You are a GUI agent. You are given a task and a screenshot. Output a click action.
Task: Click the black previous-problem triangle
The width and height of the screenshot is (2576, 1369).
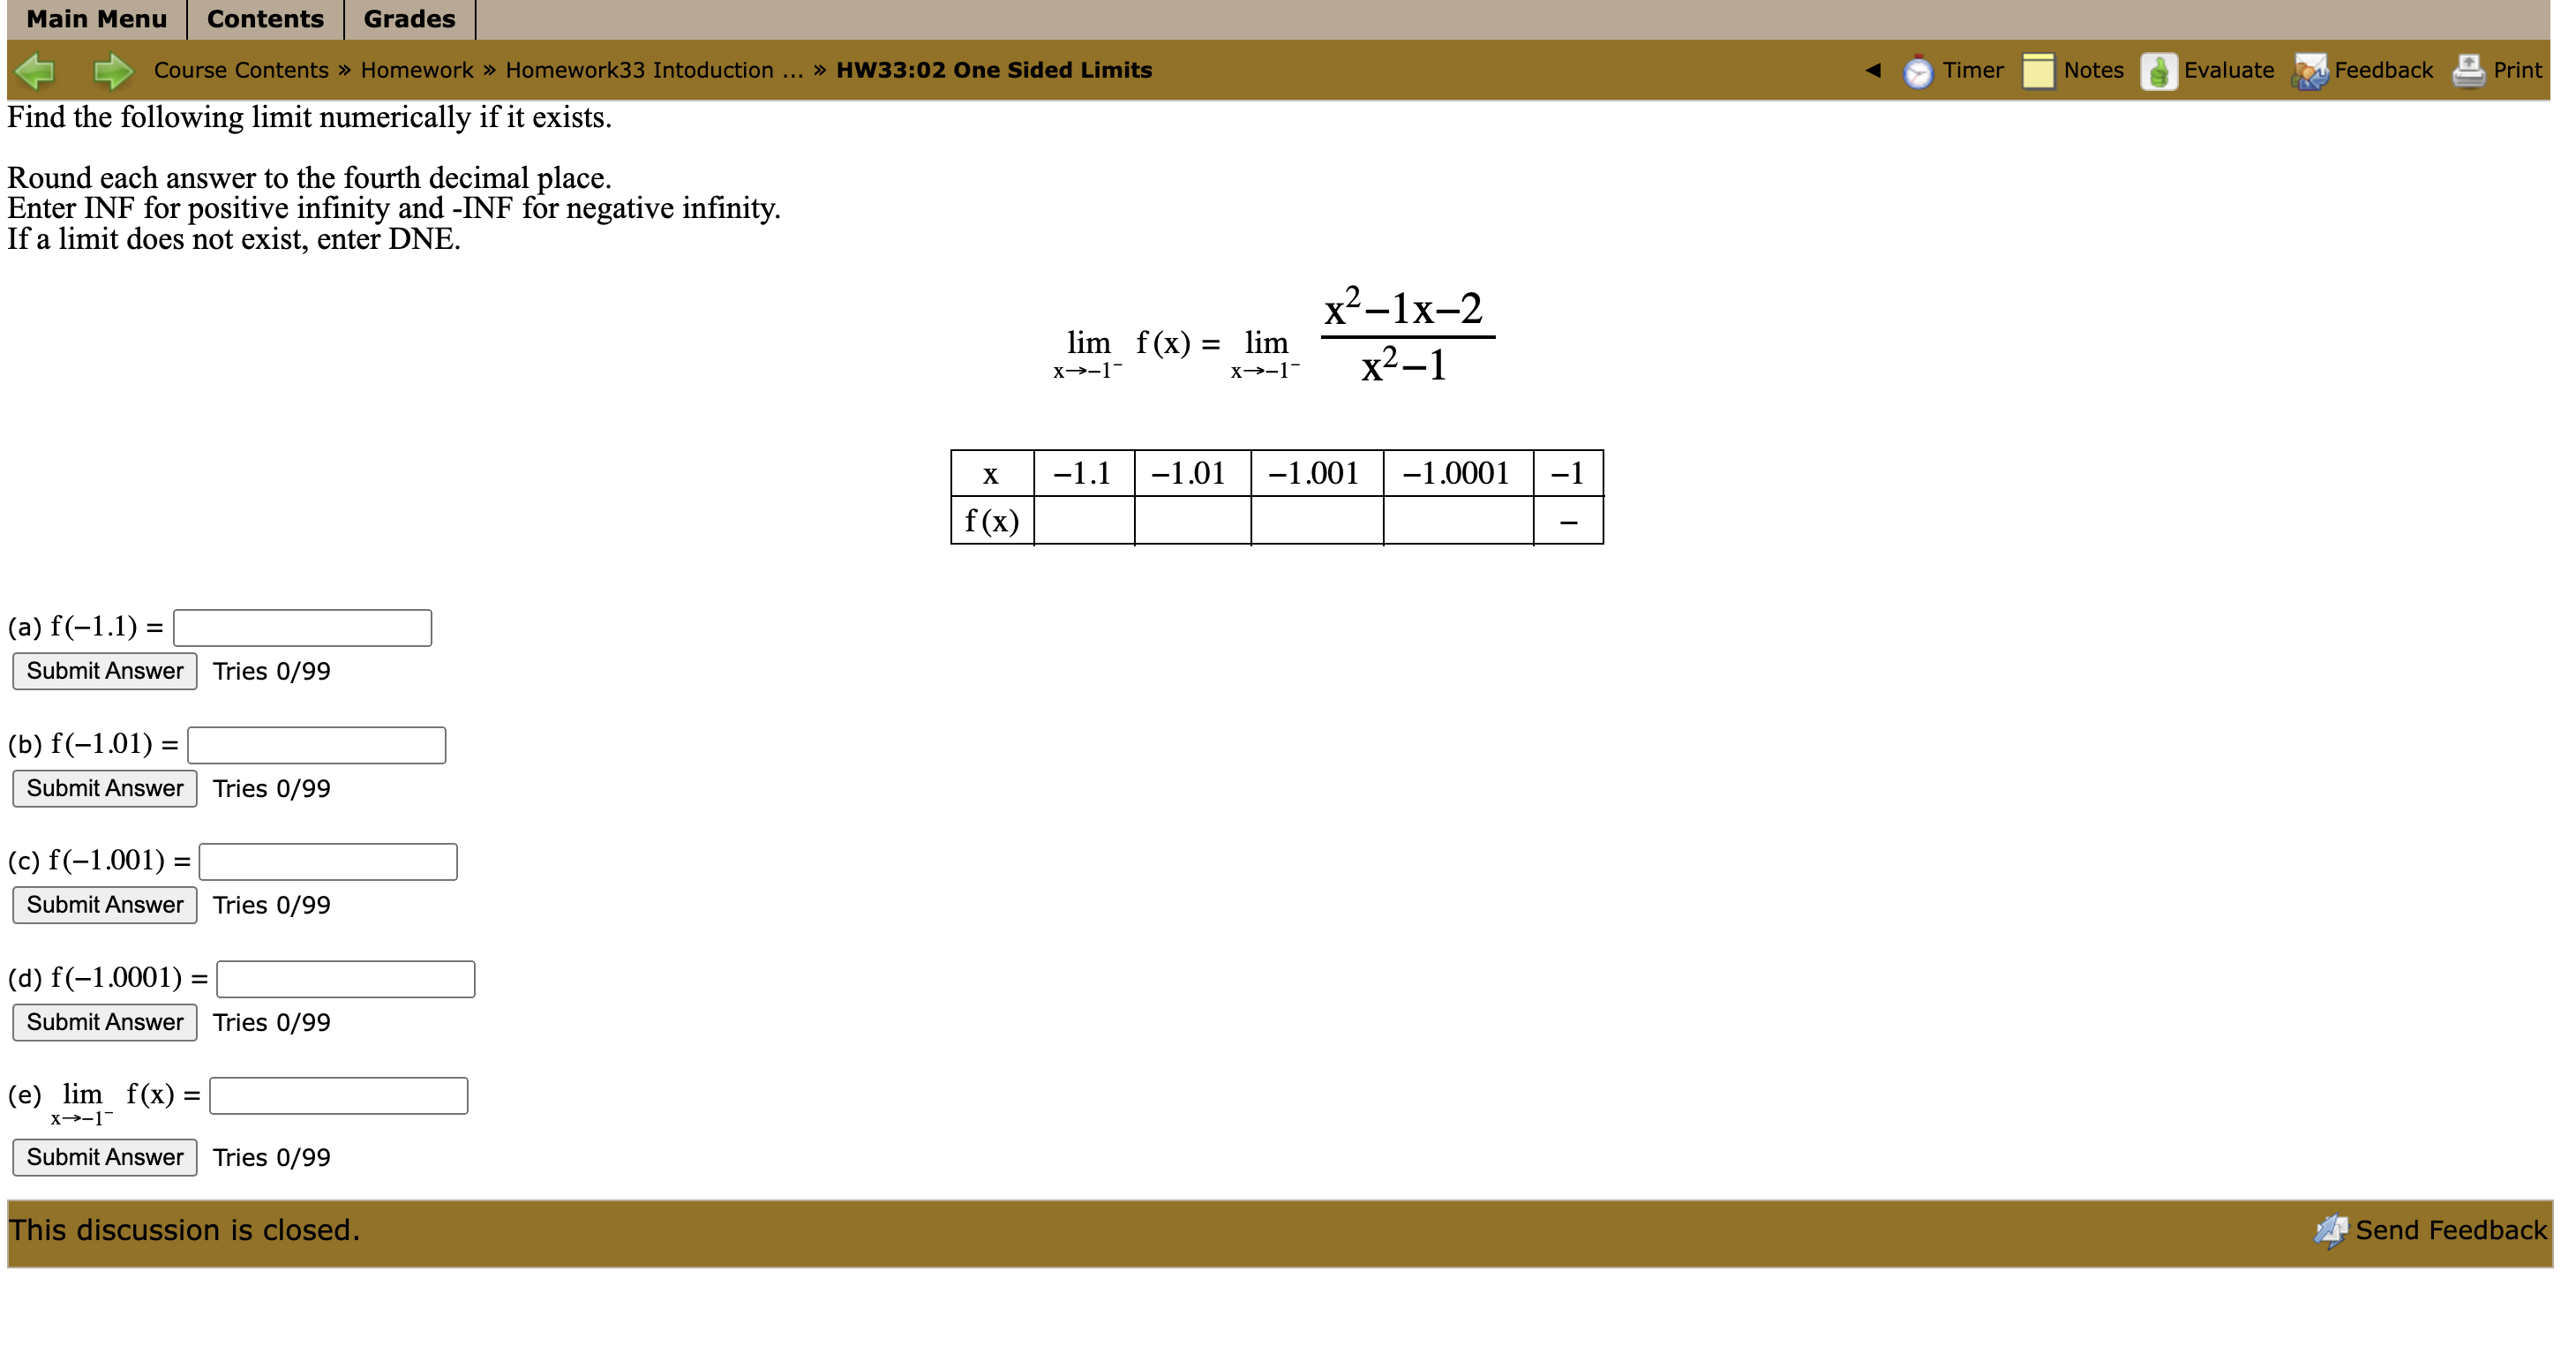(x=1873, y=70)
